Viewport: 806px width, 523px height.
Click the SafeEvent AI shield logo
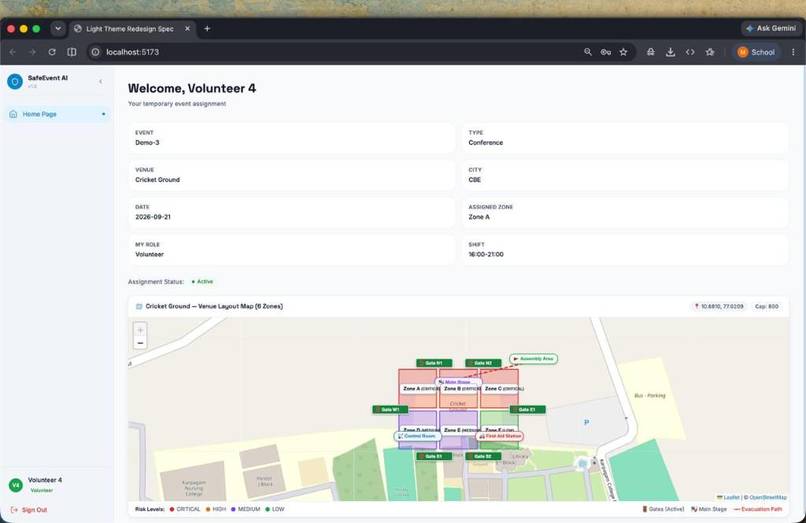coord(15,81)
